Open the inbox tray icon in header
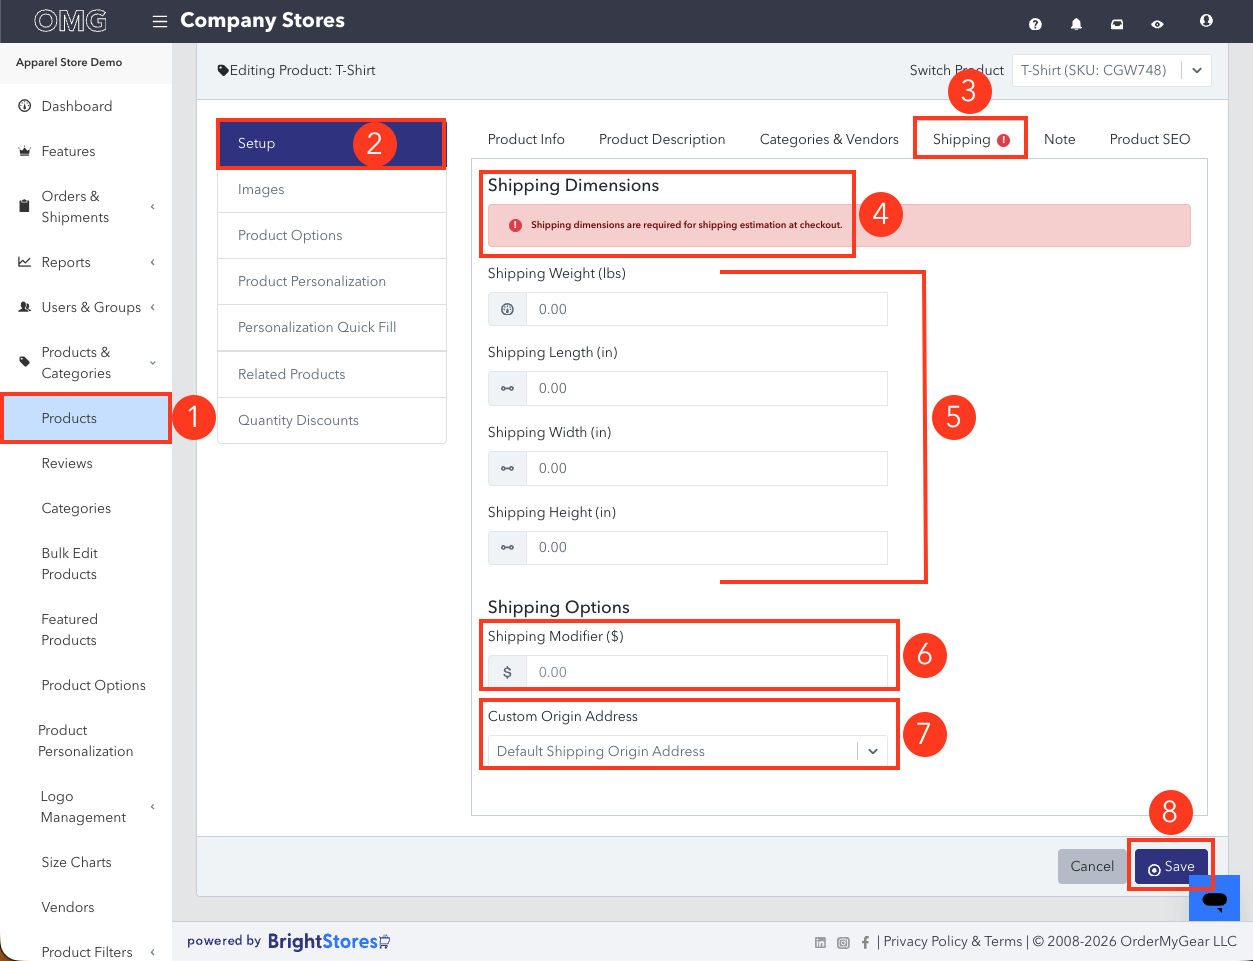The width and height of the screenshot is (1253, 961). tap(1117, 24)
